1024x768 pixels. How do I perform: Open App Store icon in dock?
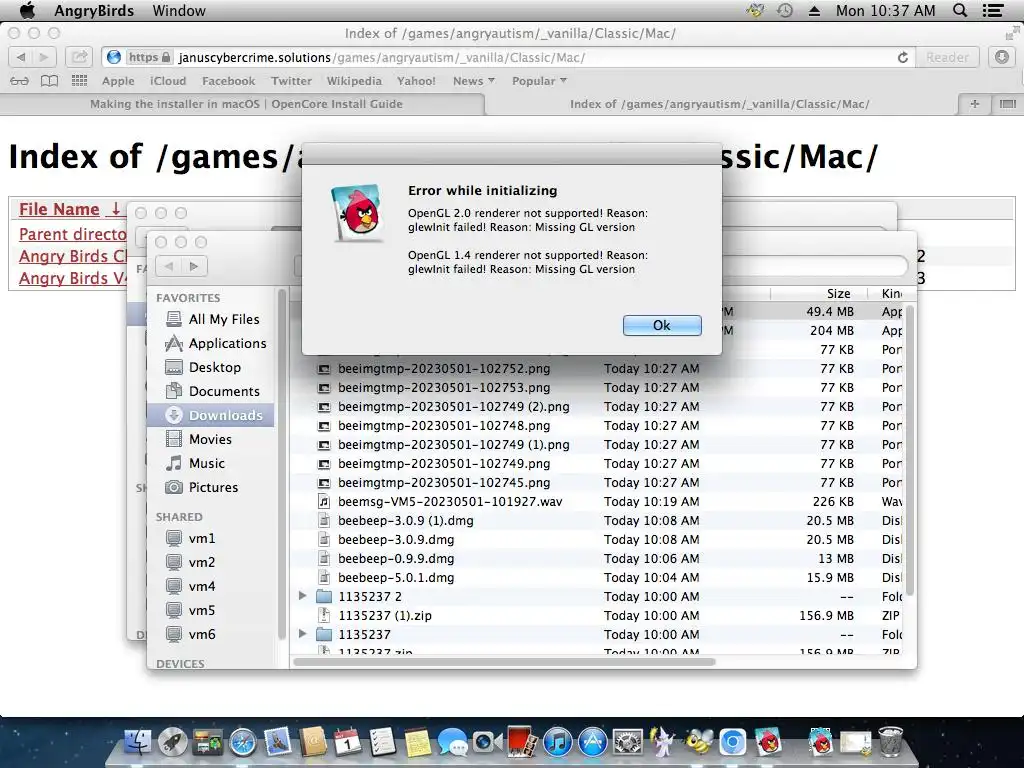[592, 743]
